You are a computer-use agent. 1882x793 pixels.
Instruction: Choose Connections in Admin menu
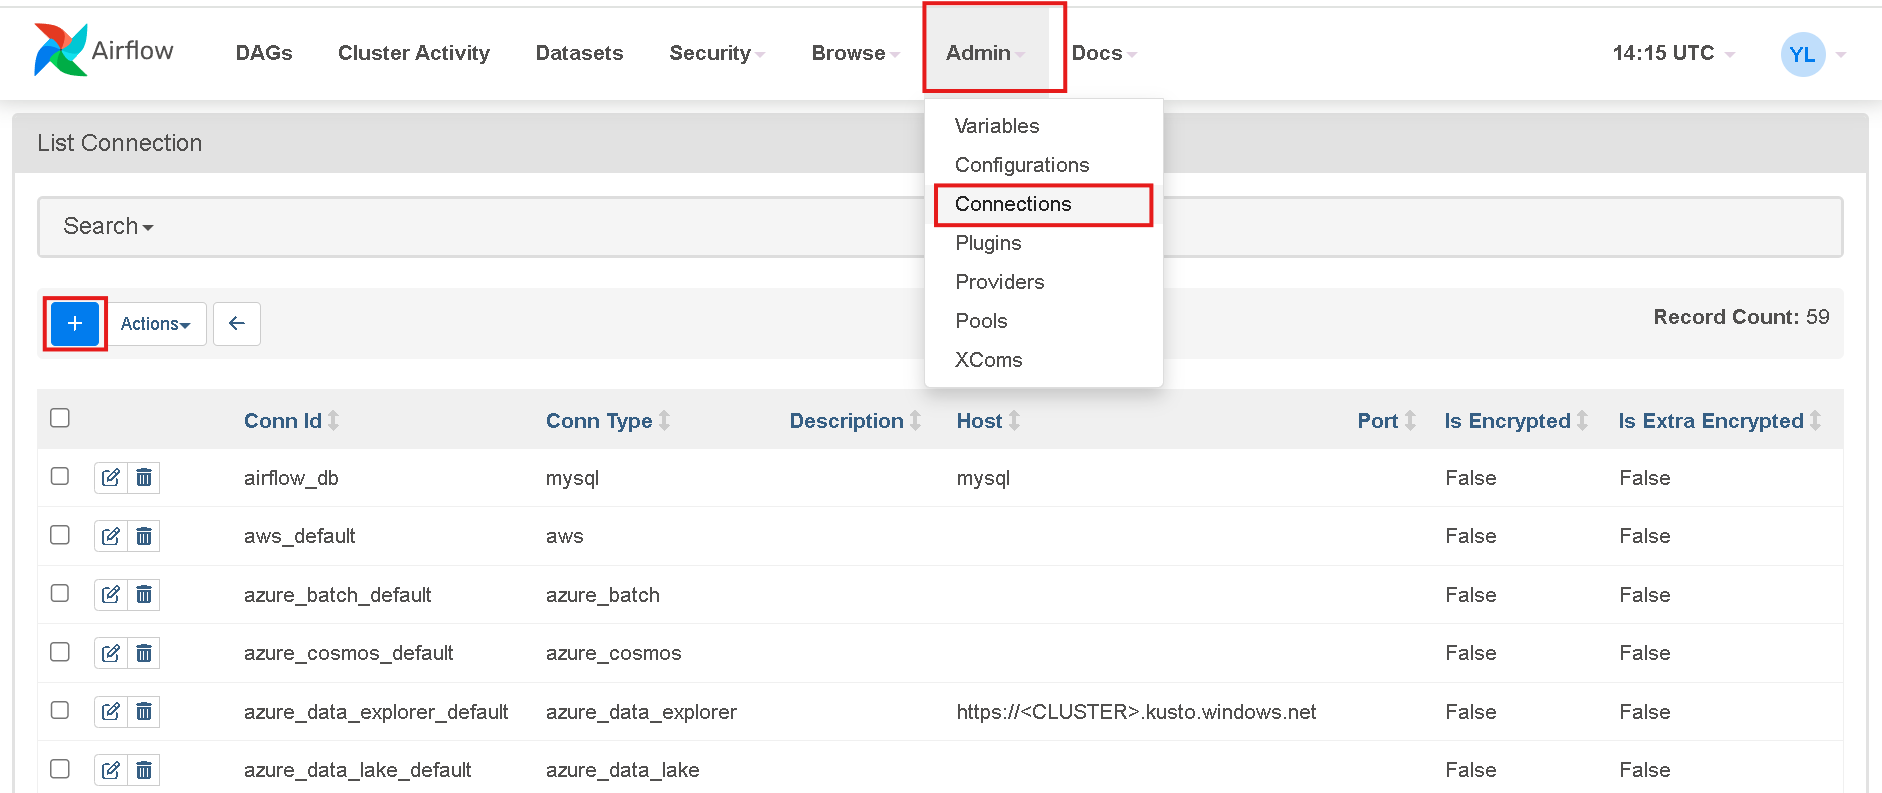coord(1013,204)
